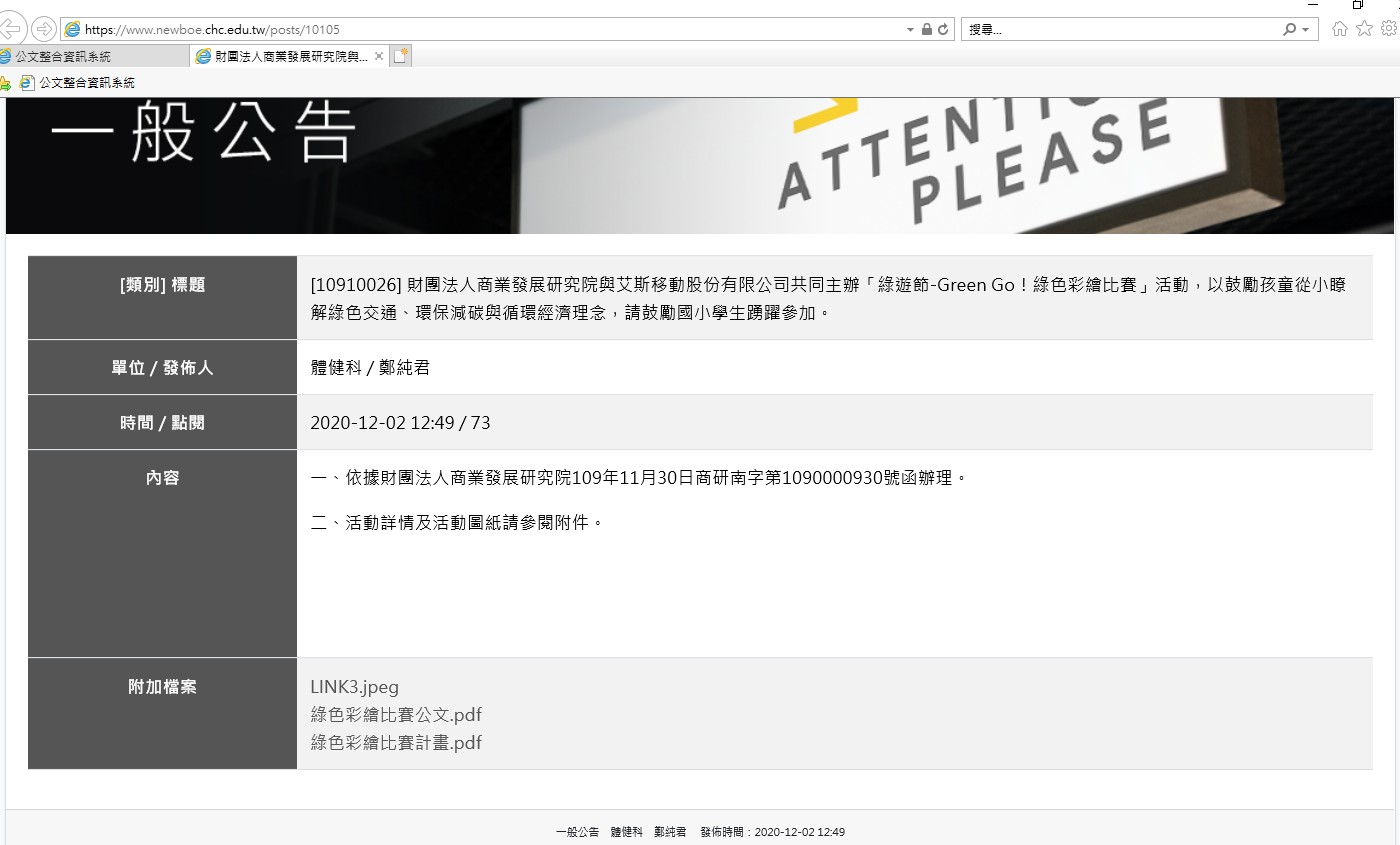
Task: Open a new tab with the blank tab button
Action: pyautogui.click(x=400, y=57)
